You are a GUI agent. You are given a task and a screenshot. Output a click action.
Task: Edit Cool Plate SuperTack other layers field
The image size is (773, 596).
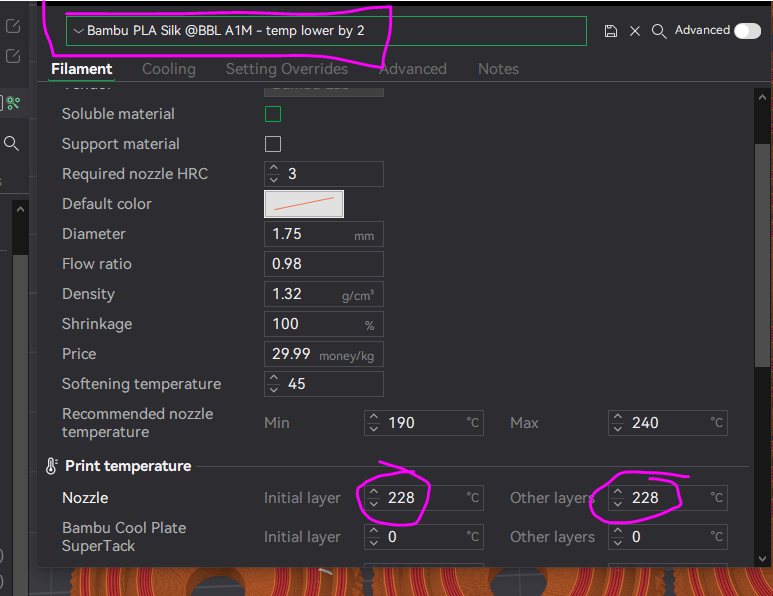[x=668, y=537]
